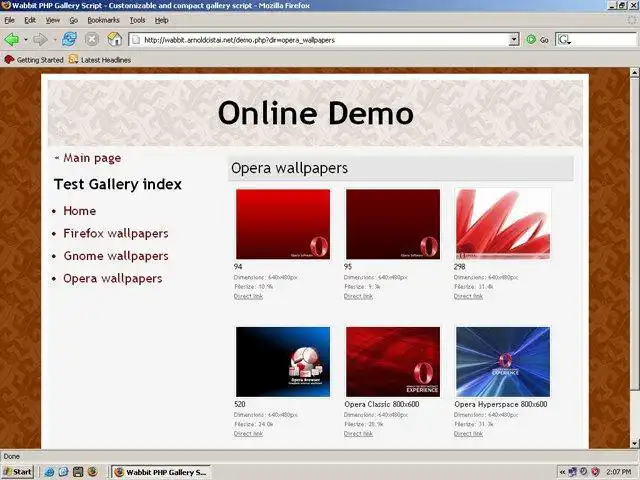Go to the Home page icon

tap(115, 39)
